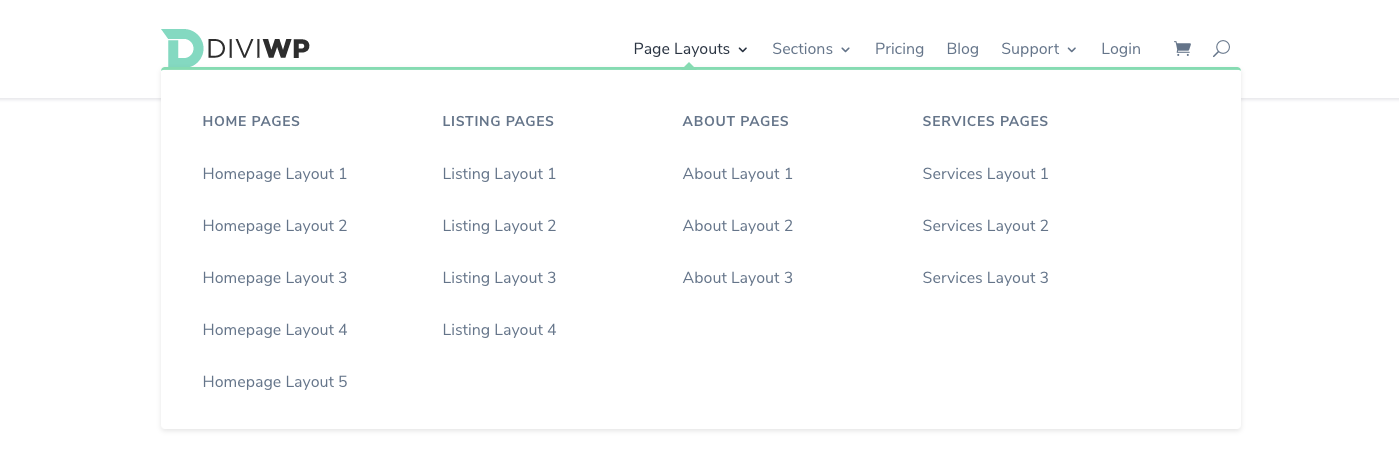The width and height of the screenshot is (1399, 455).
Task: Expand the Support dropdown chevron
Action: click(1072, 50)
